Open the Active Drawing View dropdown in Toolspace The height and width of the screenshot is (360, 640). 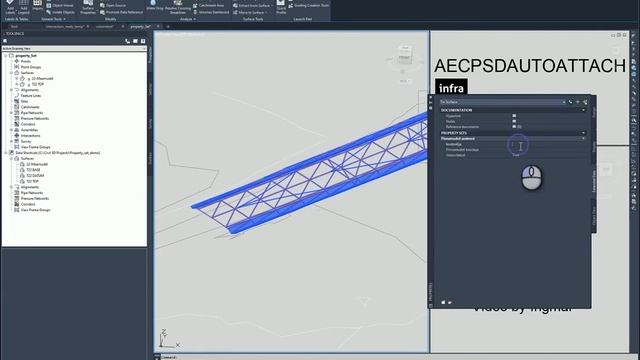[x=74, y=49]
